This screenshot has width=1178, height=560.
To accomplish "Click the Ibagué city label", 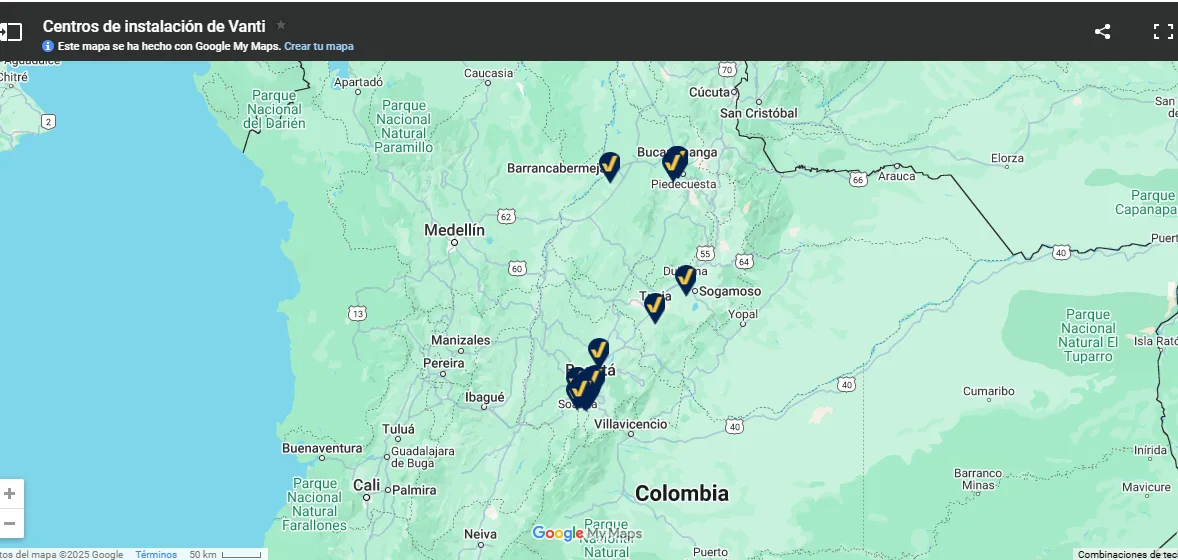I will coord(485,397).
